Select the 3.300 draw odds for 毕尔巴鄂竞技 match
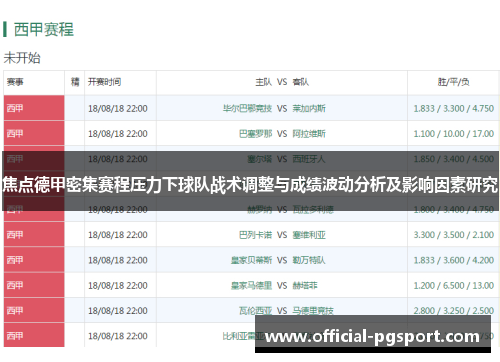This screenshot has height=362, width=500. 453,108
